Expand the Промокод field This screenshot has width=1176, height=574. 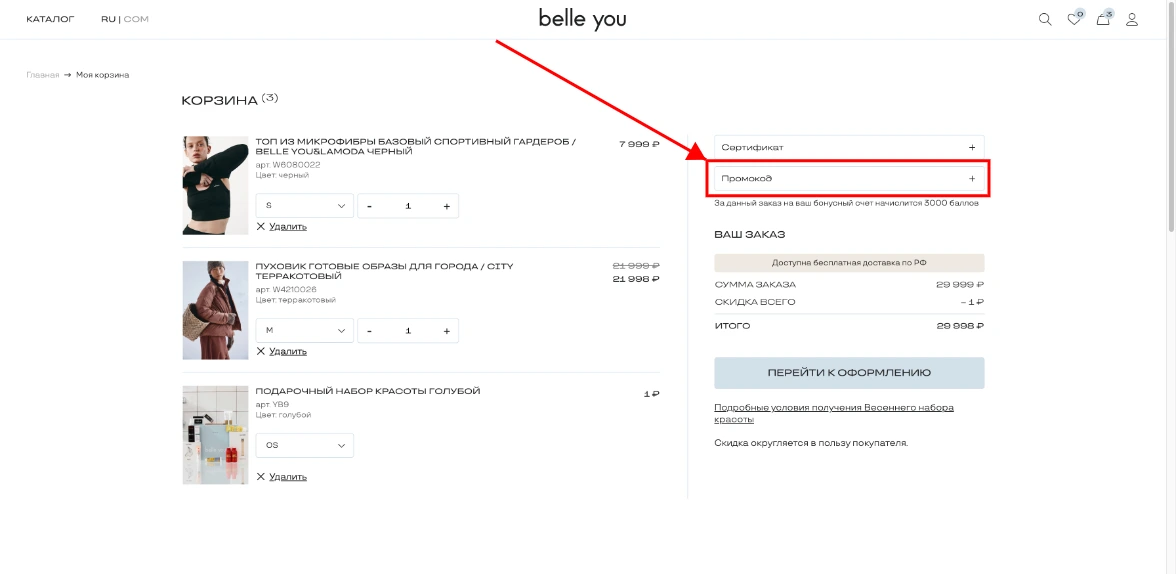point(849,179)
